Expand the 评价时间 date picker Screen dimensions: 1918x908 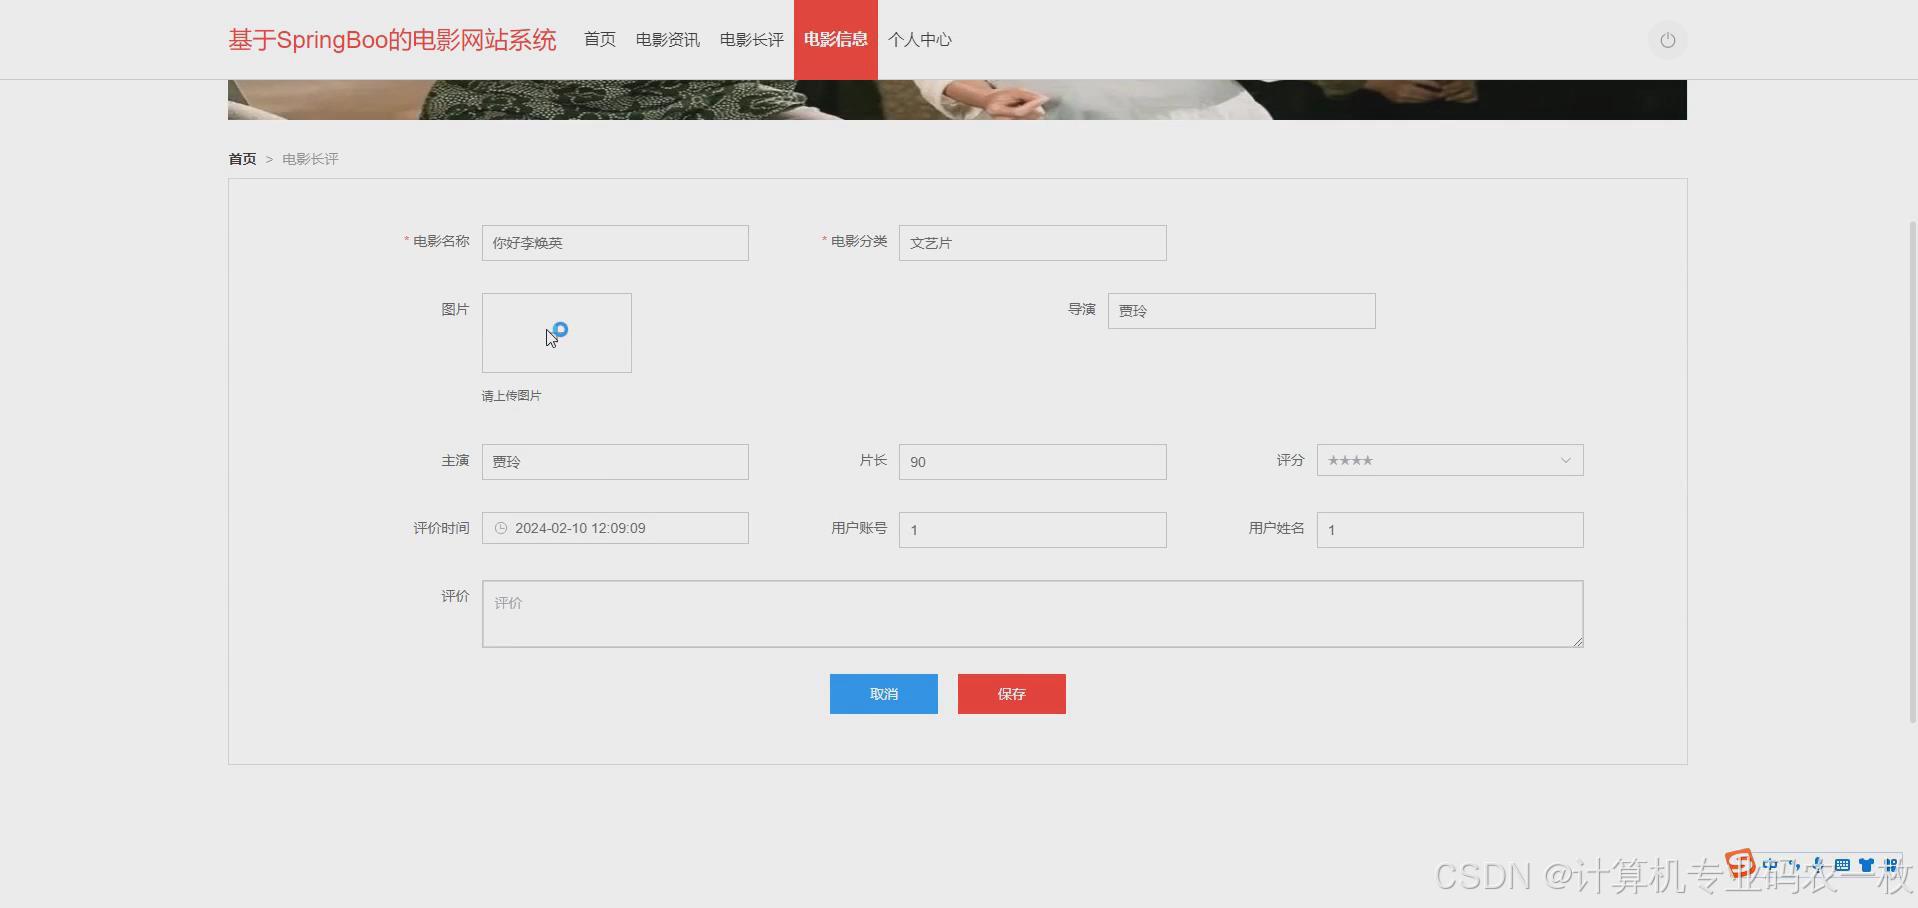[x=615, y=527]
